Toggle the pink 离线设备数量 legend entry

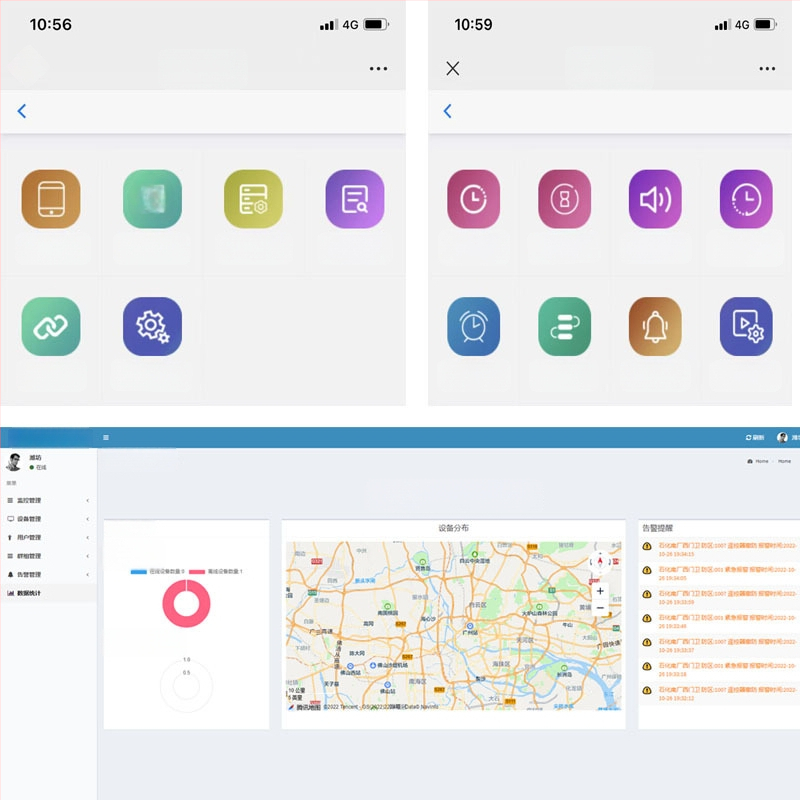pyautogui.click(x=216, y=571)
